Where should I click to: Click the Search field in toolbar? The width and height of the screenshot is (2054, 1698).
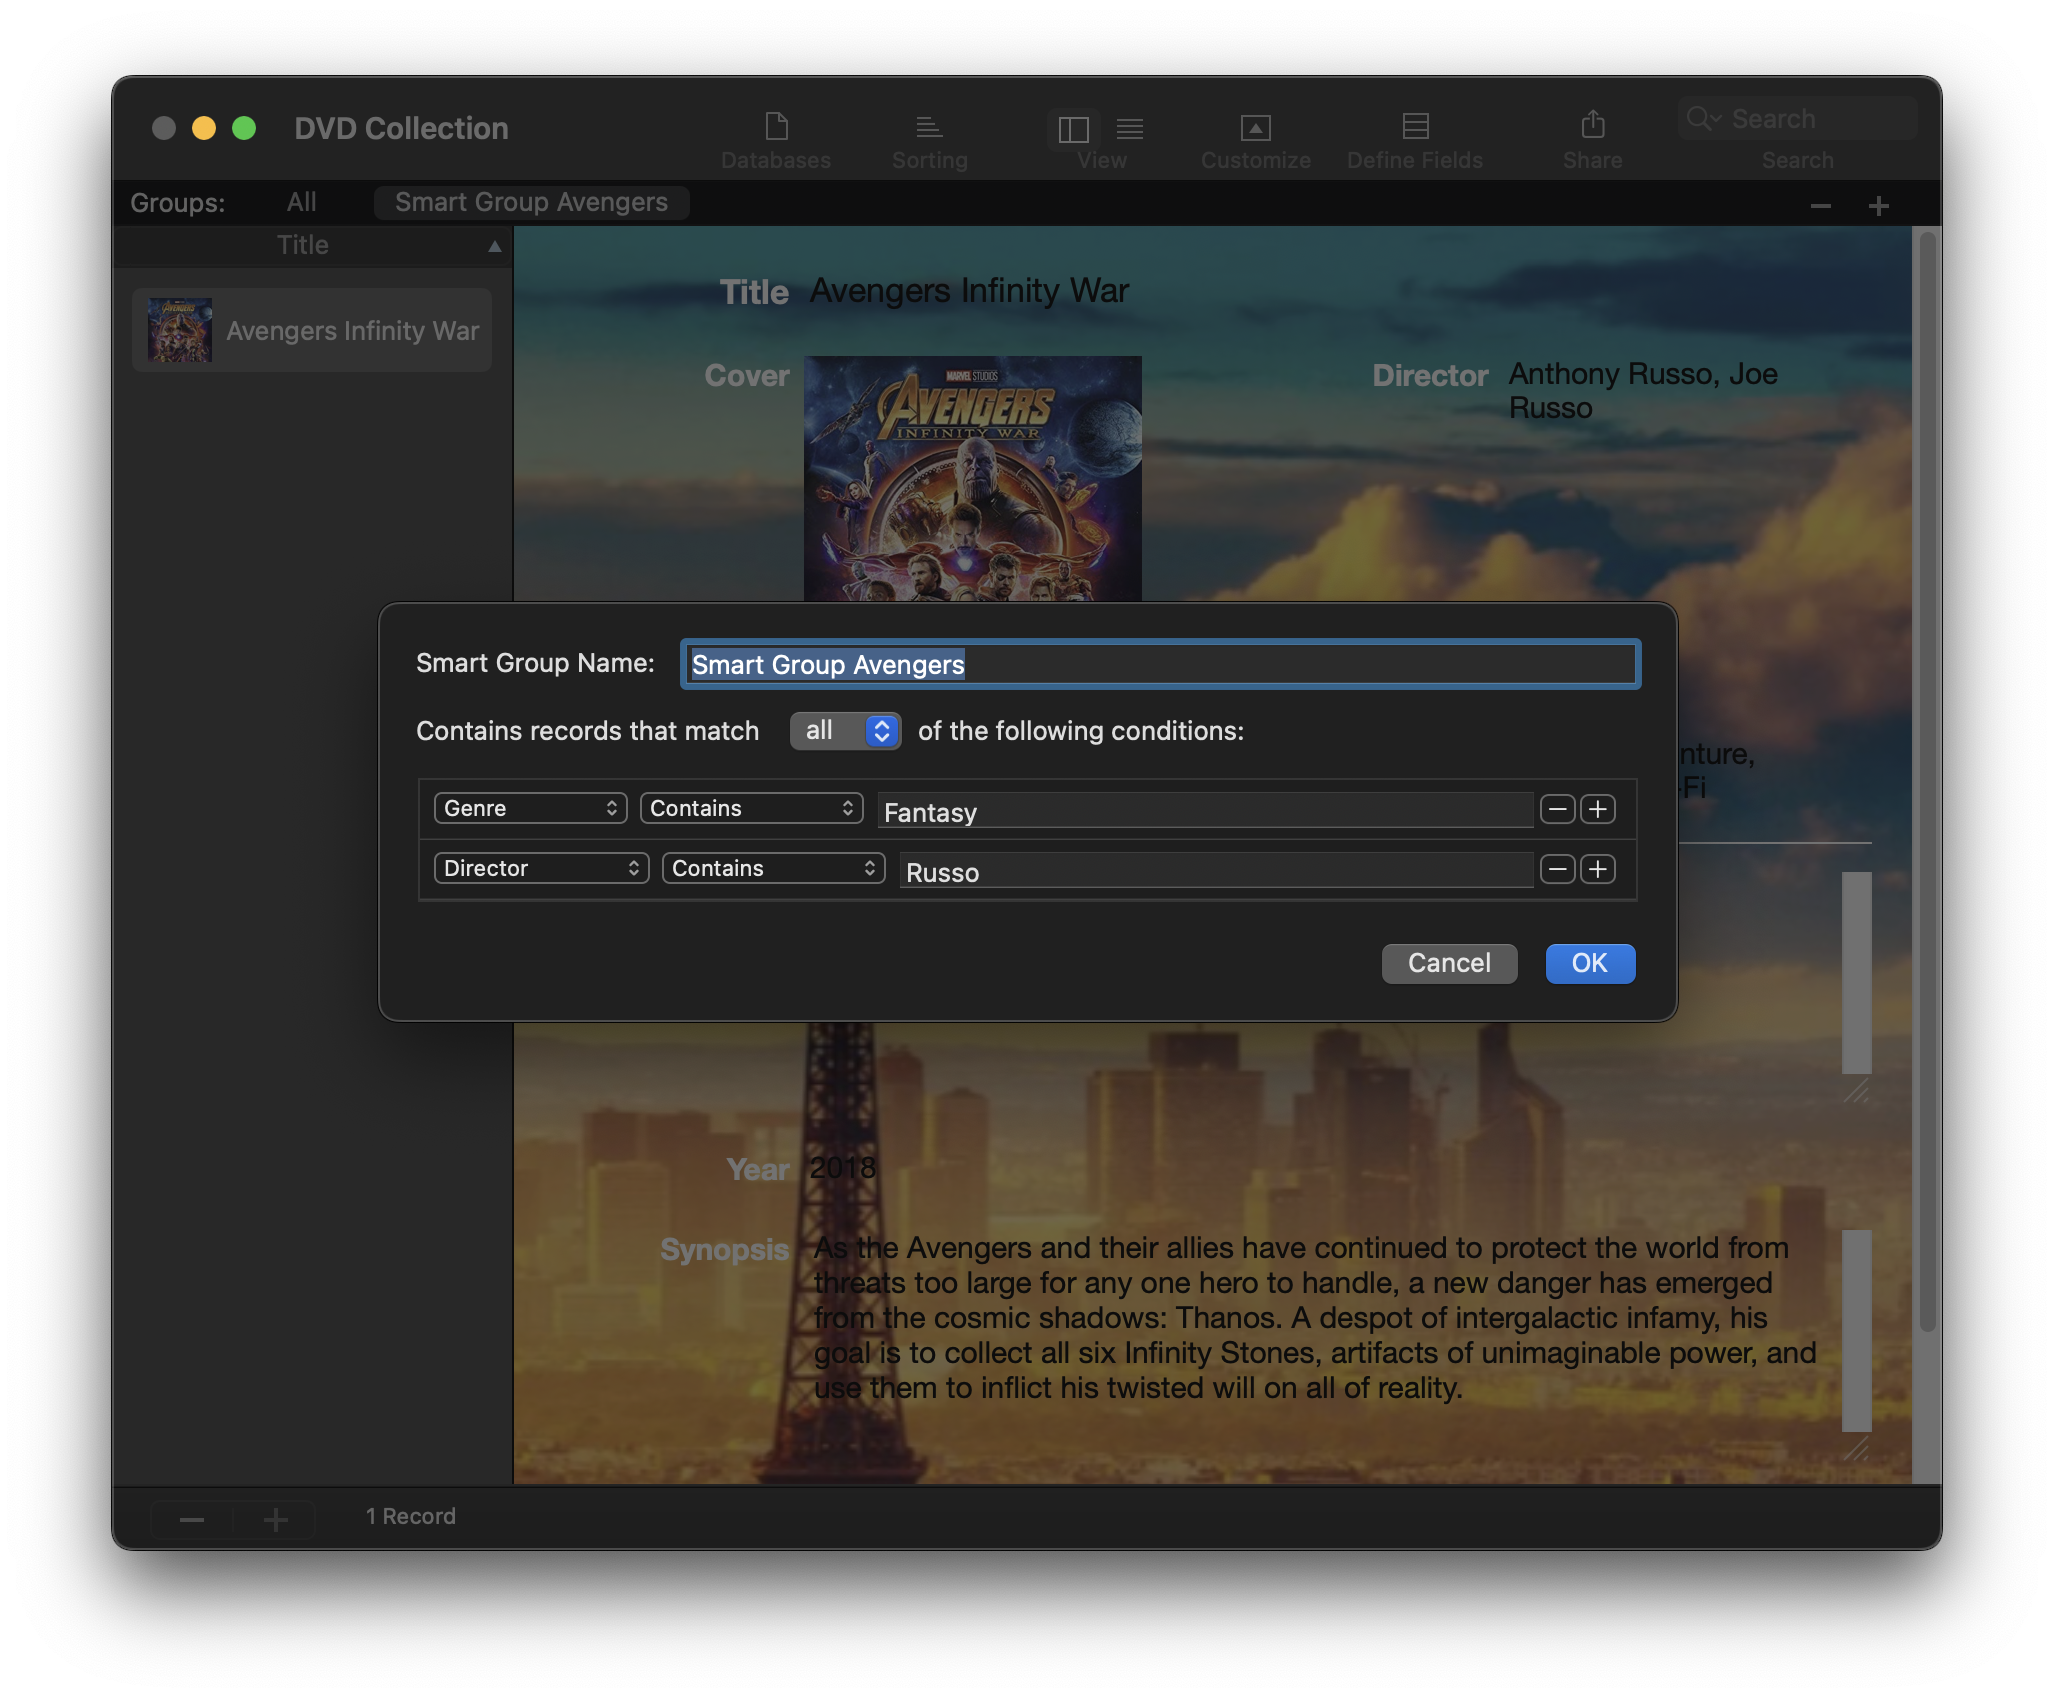coord(1797,119)
